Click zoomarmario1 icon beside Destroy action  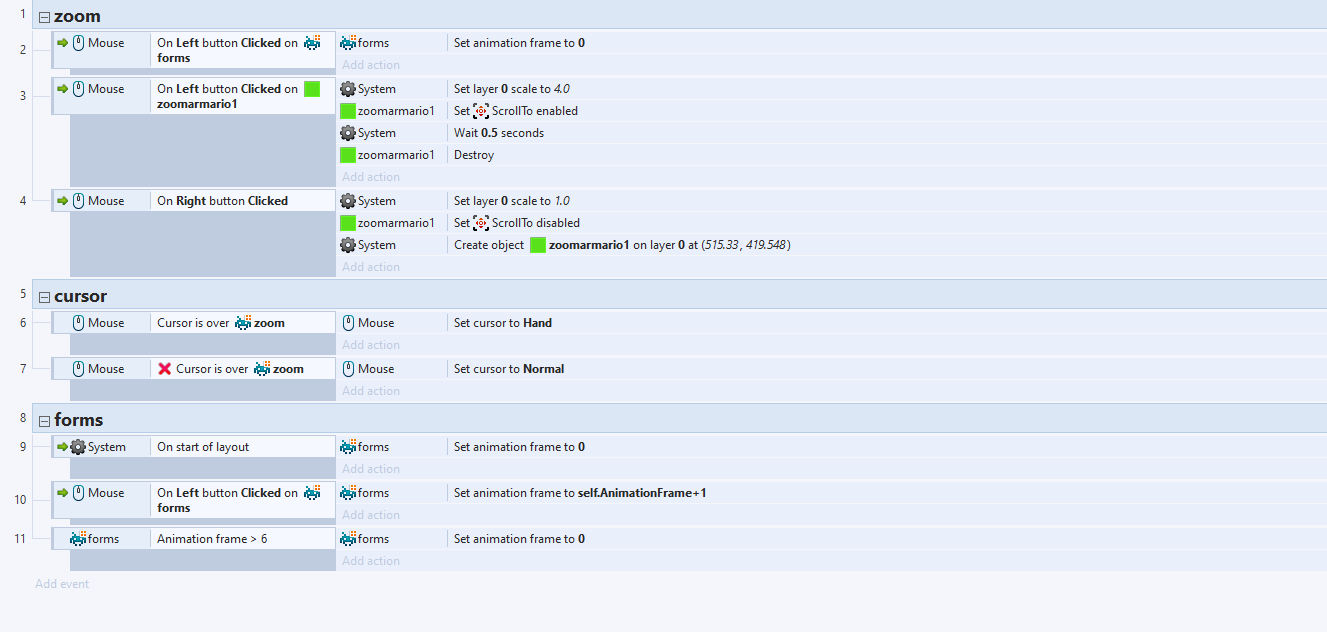(x=348, y=155)
